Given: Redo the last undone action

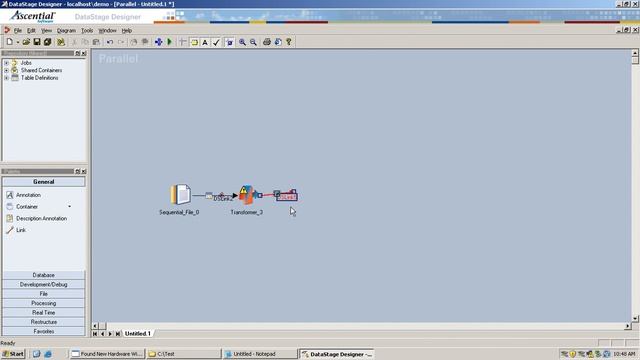Looking at the screenshot, I should click(x=121, y=42).
